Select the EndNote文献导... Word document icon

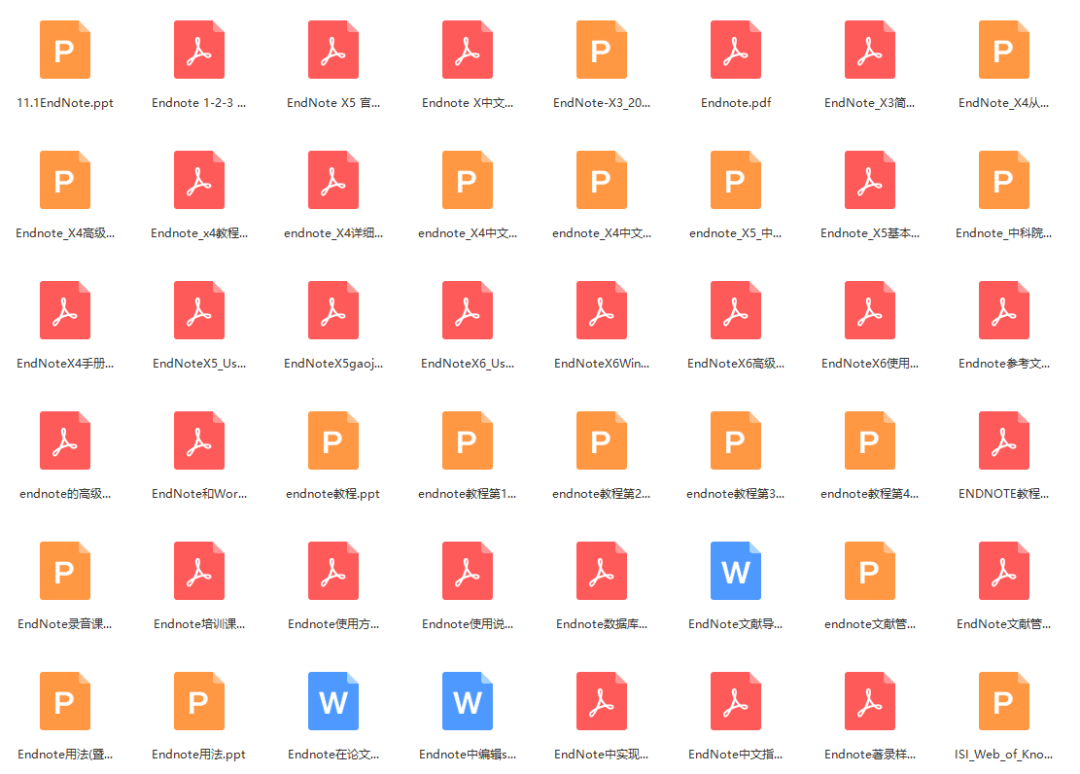[x=736, y=570]
